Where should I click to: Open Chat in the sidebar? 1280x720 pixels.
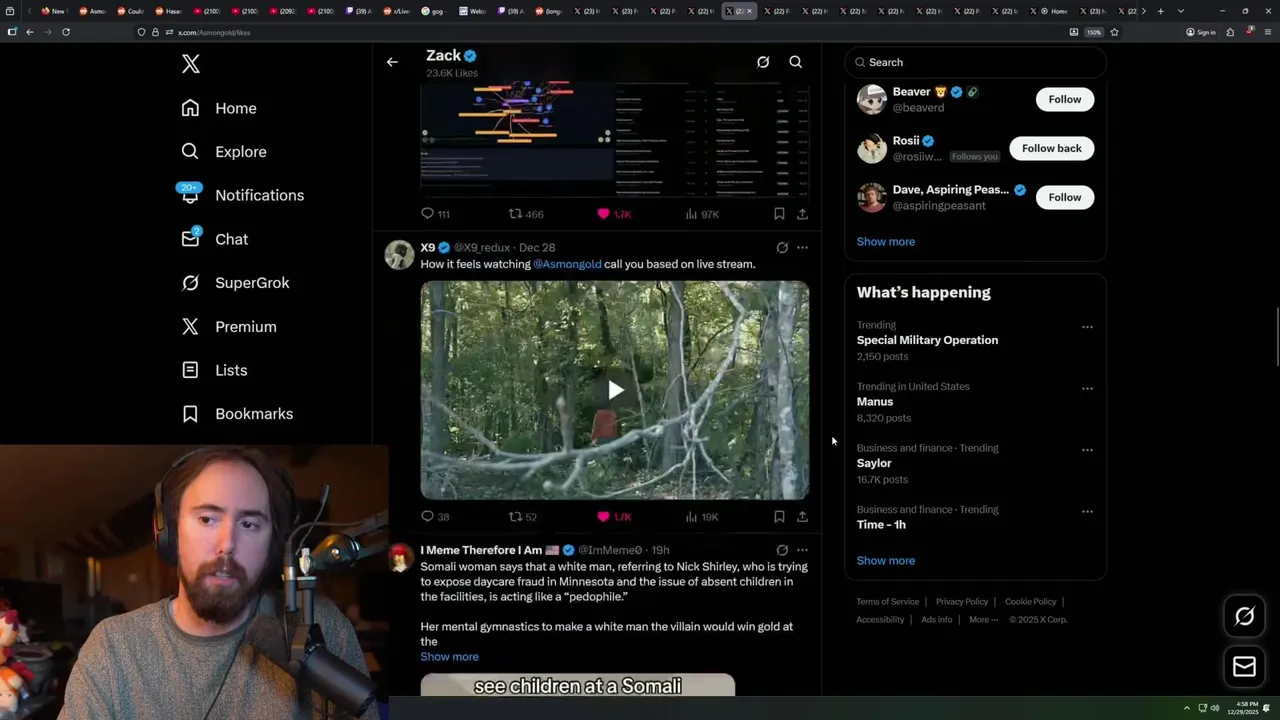tap(214, 239)
